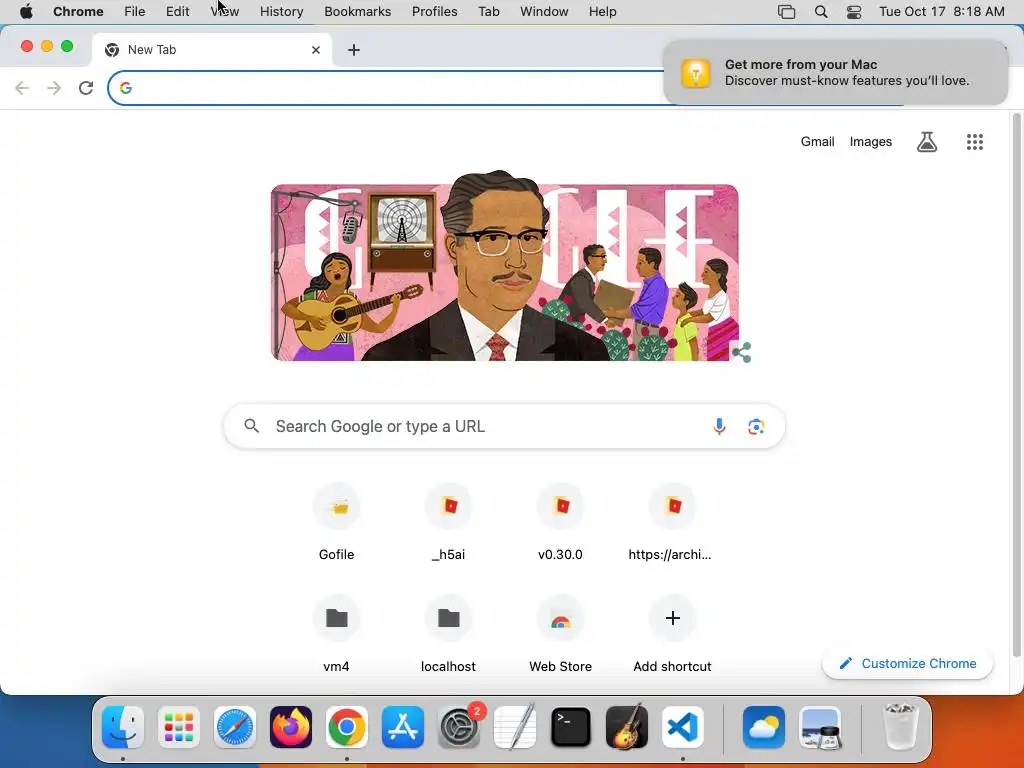Open the Window menu
Screen dimensions: 1024x768
click(544, 12)
